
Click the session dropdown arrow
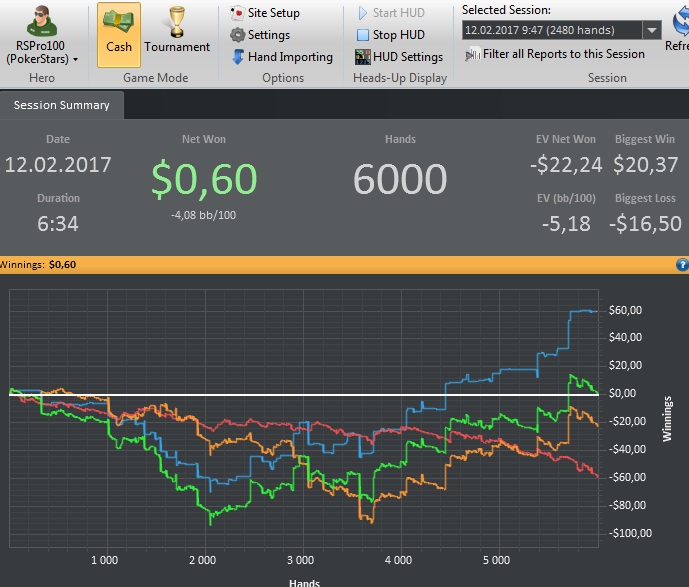click(x=652, y=30)
